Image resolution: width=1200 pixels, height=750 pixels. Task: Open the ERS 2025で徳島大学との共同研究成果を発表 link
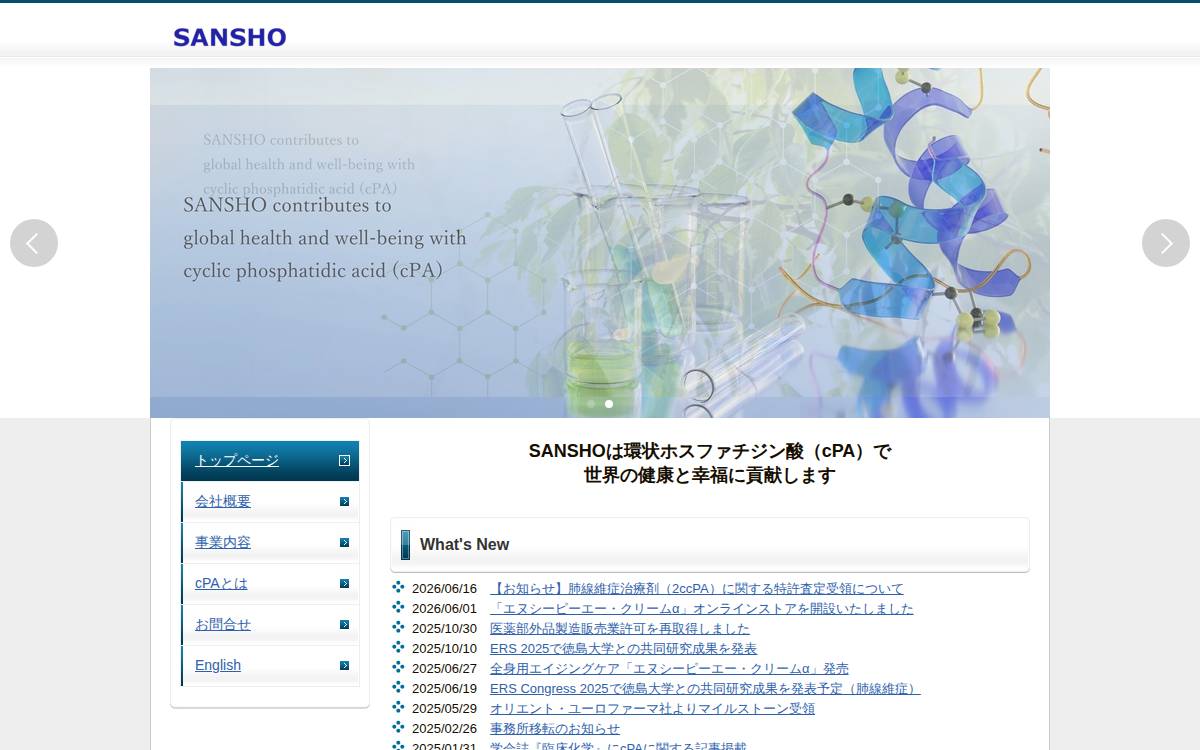624,649
